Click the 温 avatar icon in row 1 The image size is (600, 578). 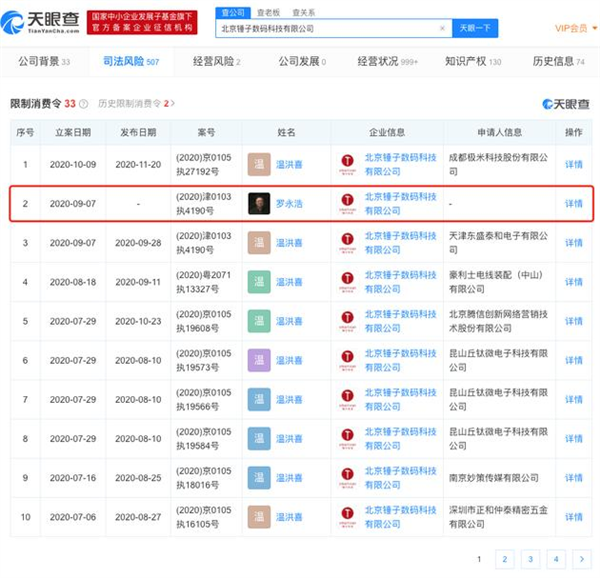click(x=259, y=164)
